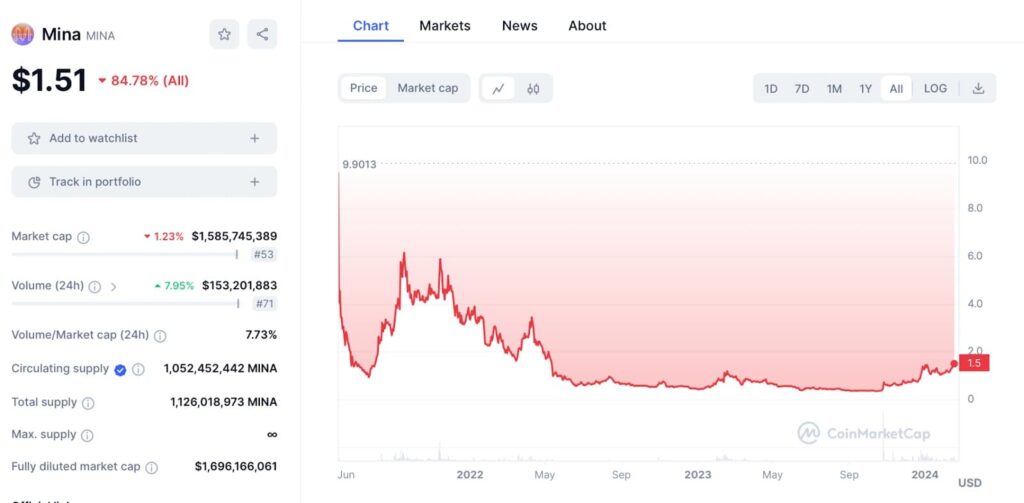Screen dimensions: 1024x503
Task: Switch to line chart view icon
Action: (498, 88)
